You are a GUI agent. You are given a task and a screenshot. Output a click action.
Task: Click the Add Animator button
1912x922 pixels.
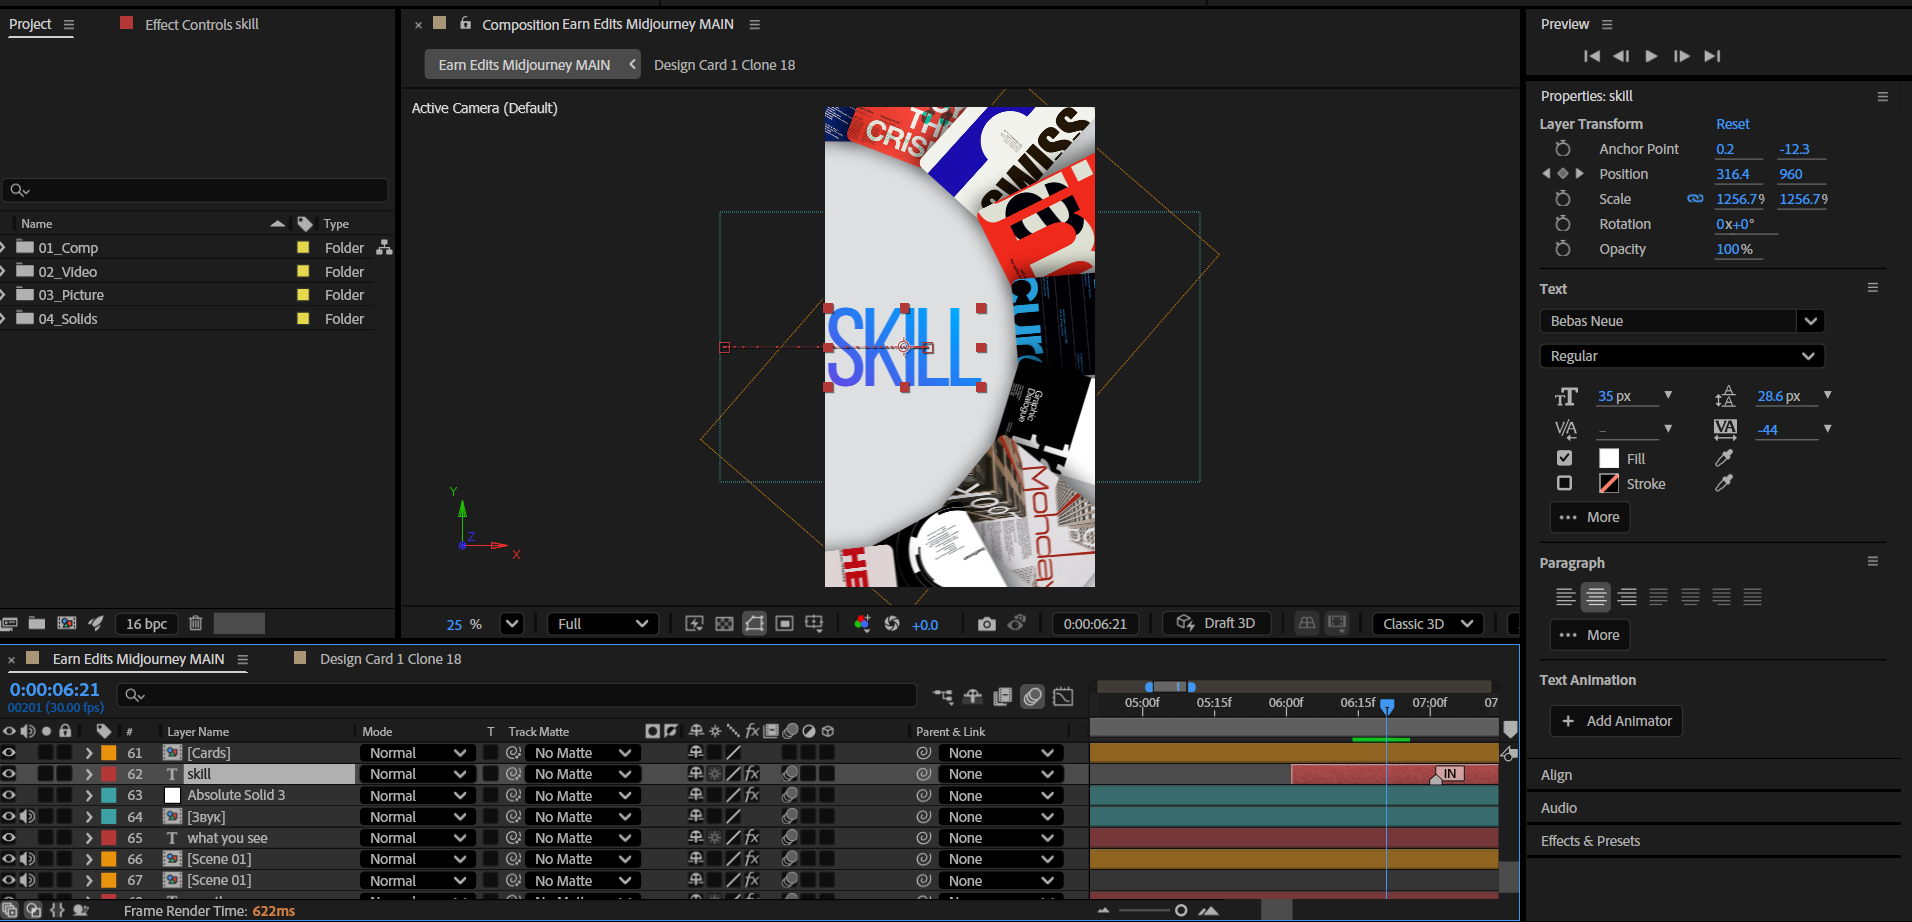point(1616,721)
